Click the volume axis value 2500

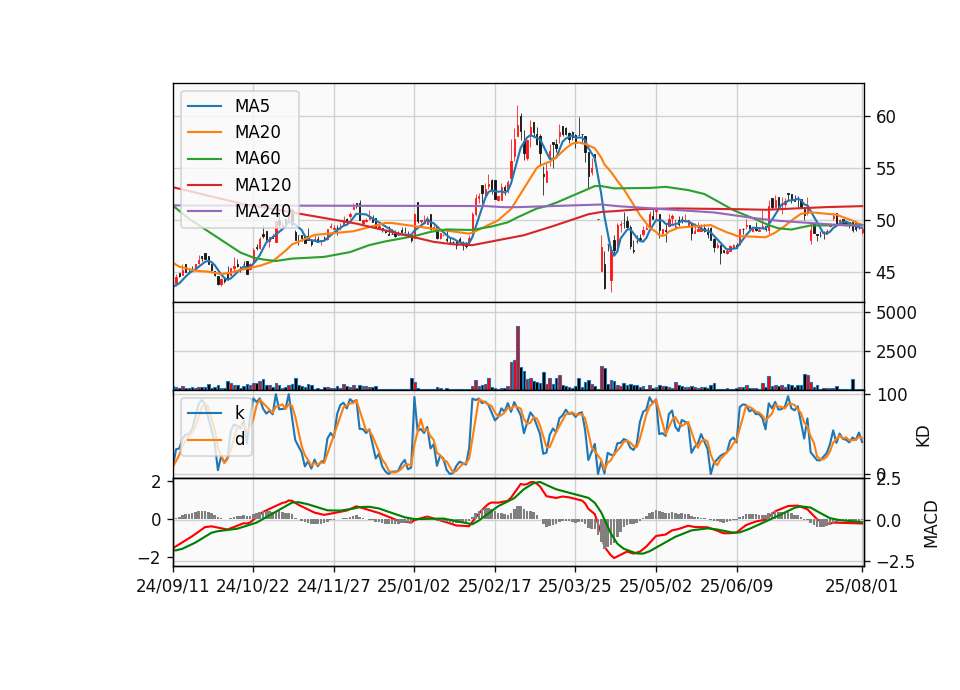(x=896, y=352)
